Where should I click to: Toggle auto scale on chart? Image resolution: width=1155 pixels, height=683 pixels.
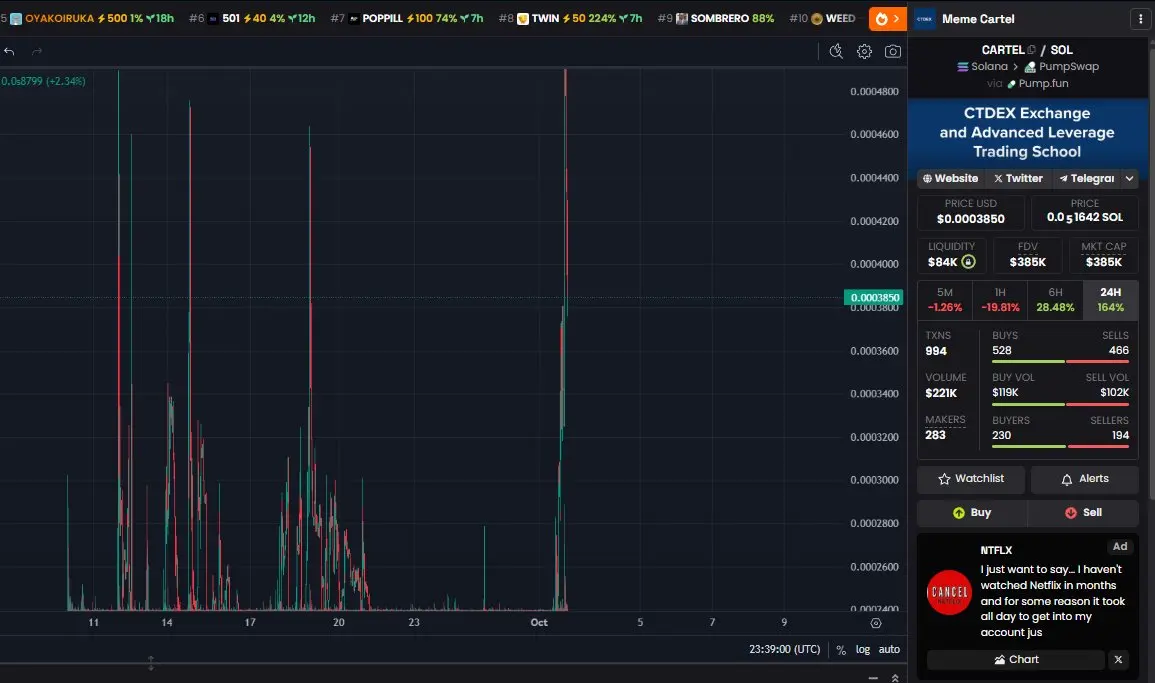[x=889, y=649]
